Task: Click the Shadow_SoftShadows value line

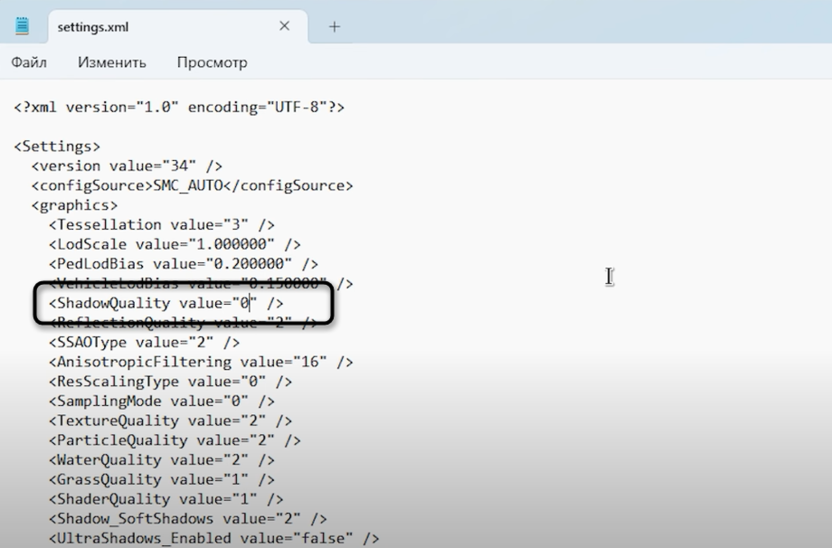Action: (188, 519)
